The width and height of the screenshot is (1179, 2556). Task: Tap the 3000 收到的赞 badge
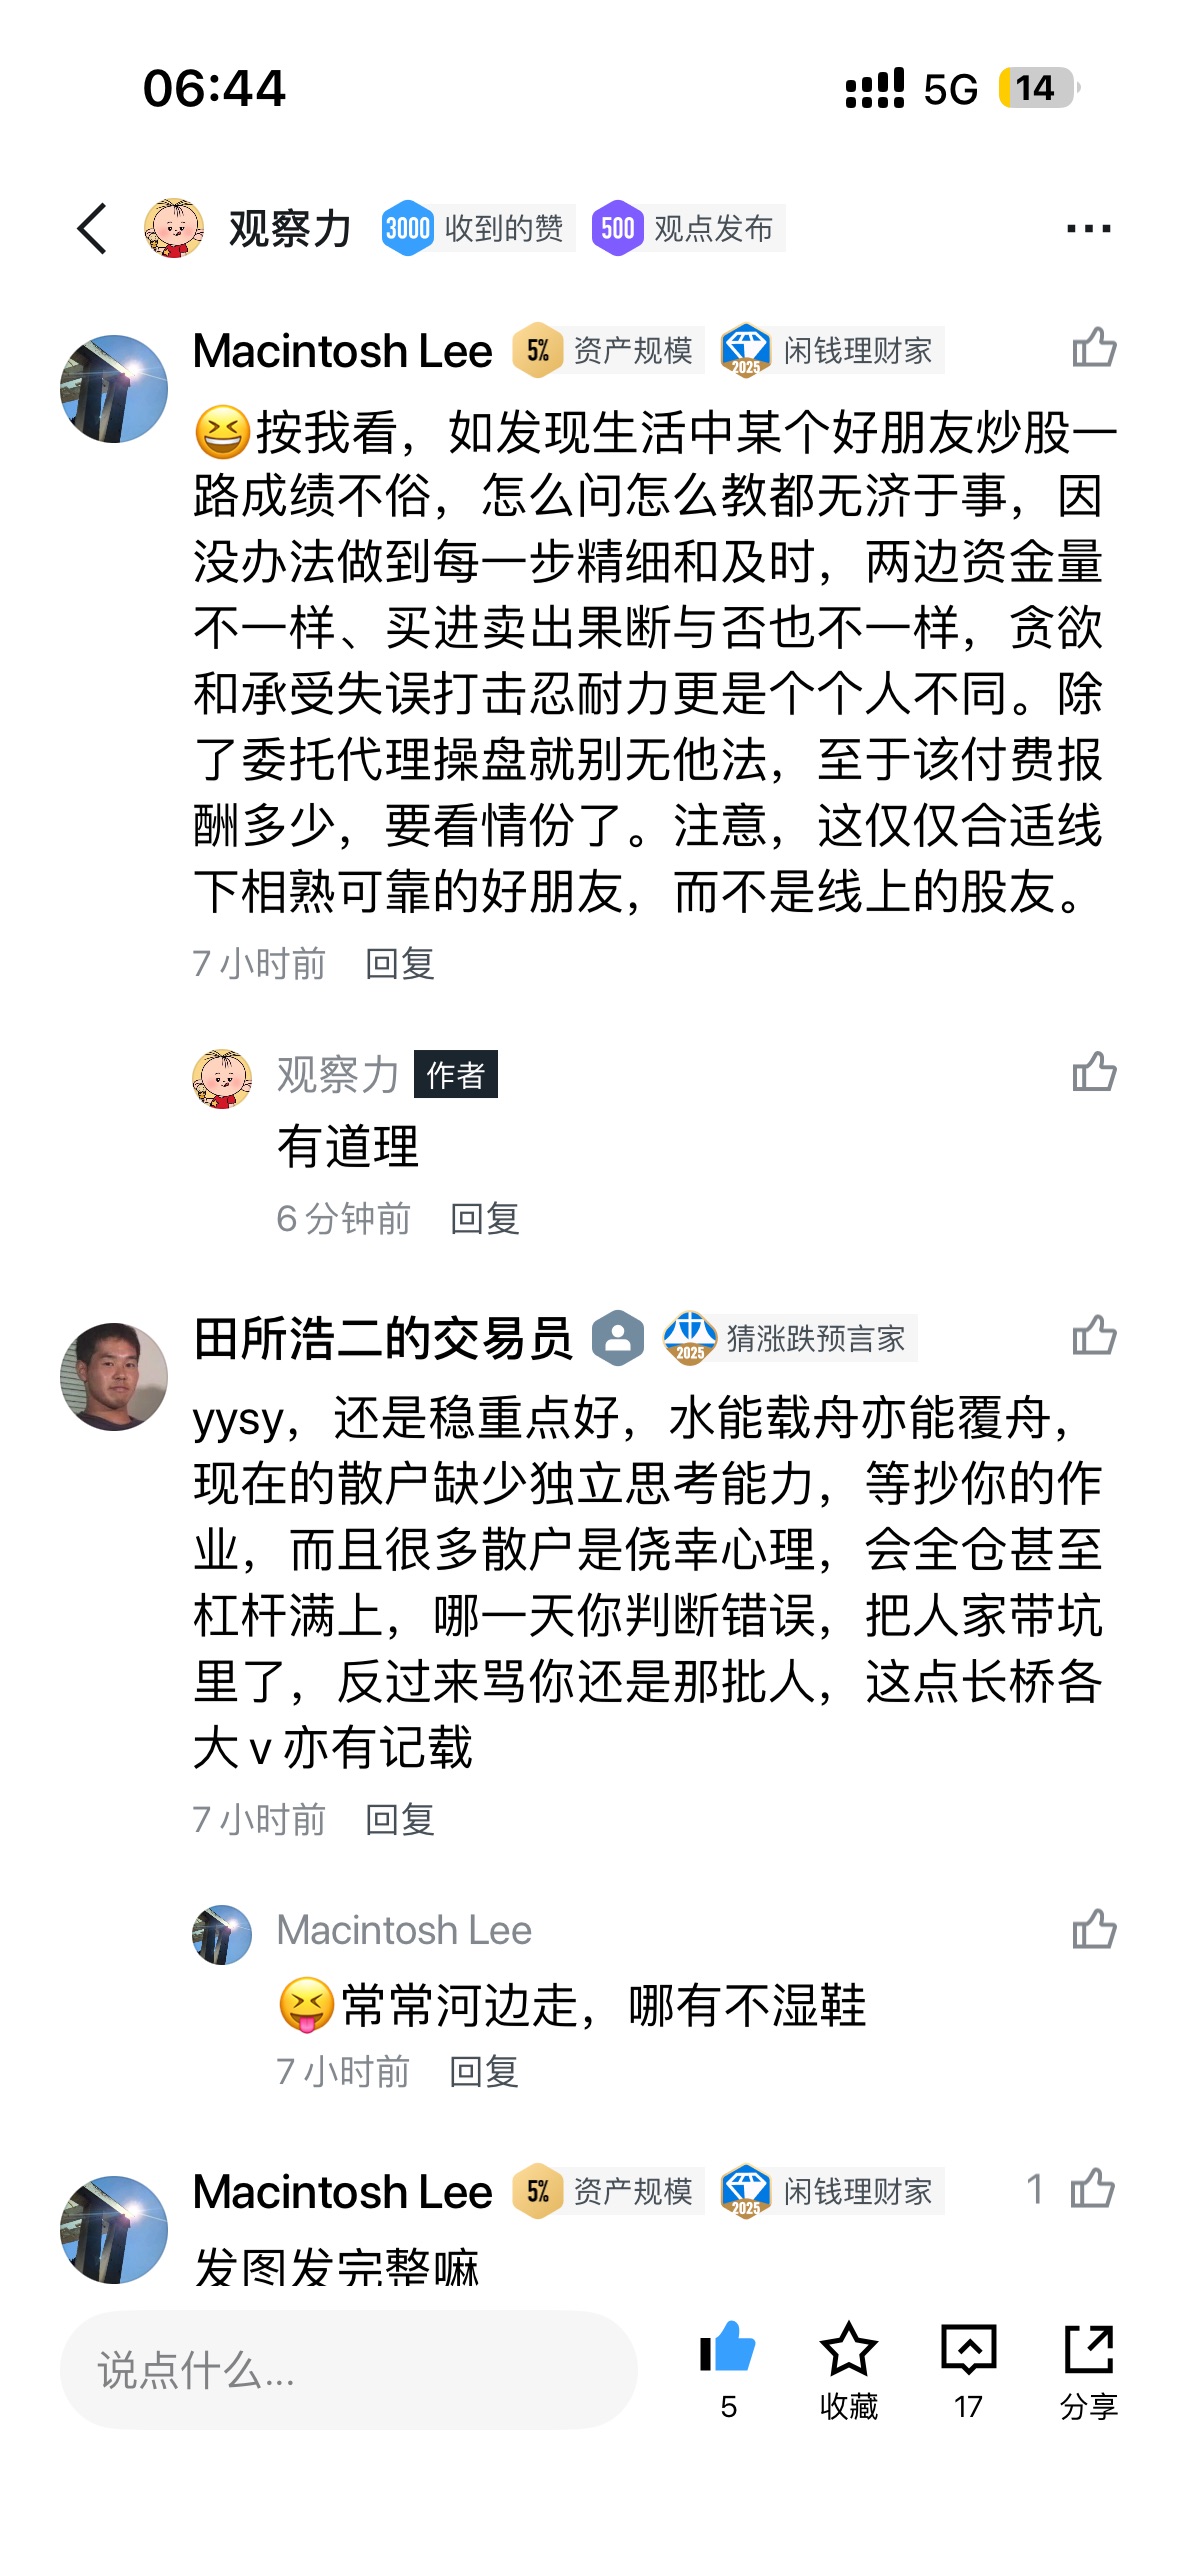pyautogui.click(x=476, y=229)
